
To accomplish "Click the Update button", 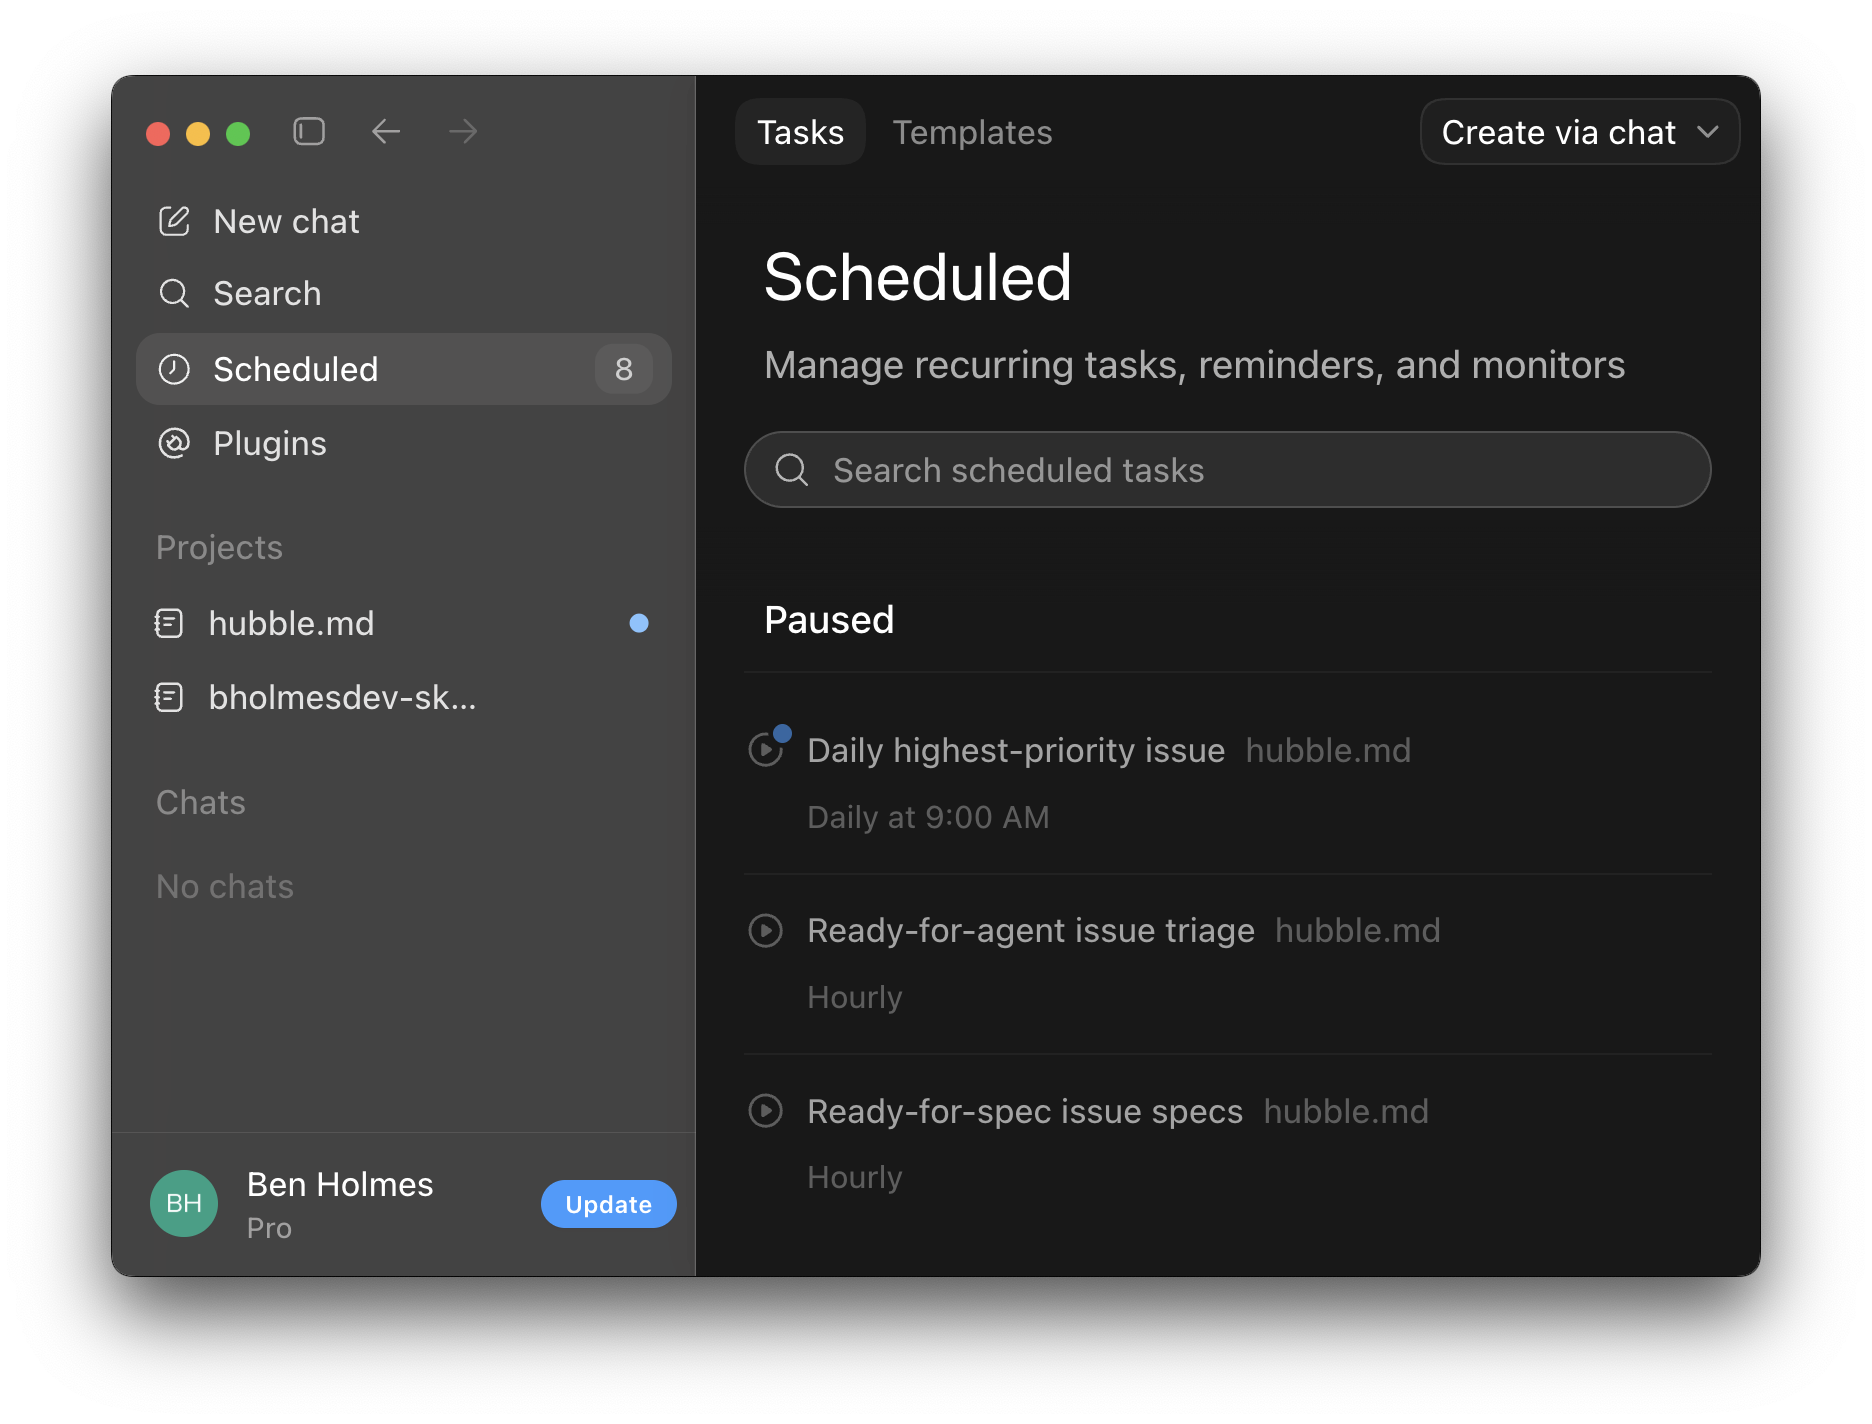I will click(x=609, y=1204).
